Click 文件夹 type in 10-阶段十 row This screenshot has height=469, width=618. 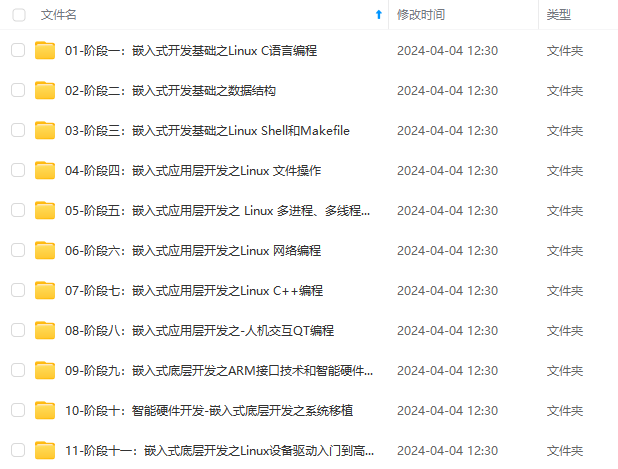(x=565, y=411)
